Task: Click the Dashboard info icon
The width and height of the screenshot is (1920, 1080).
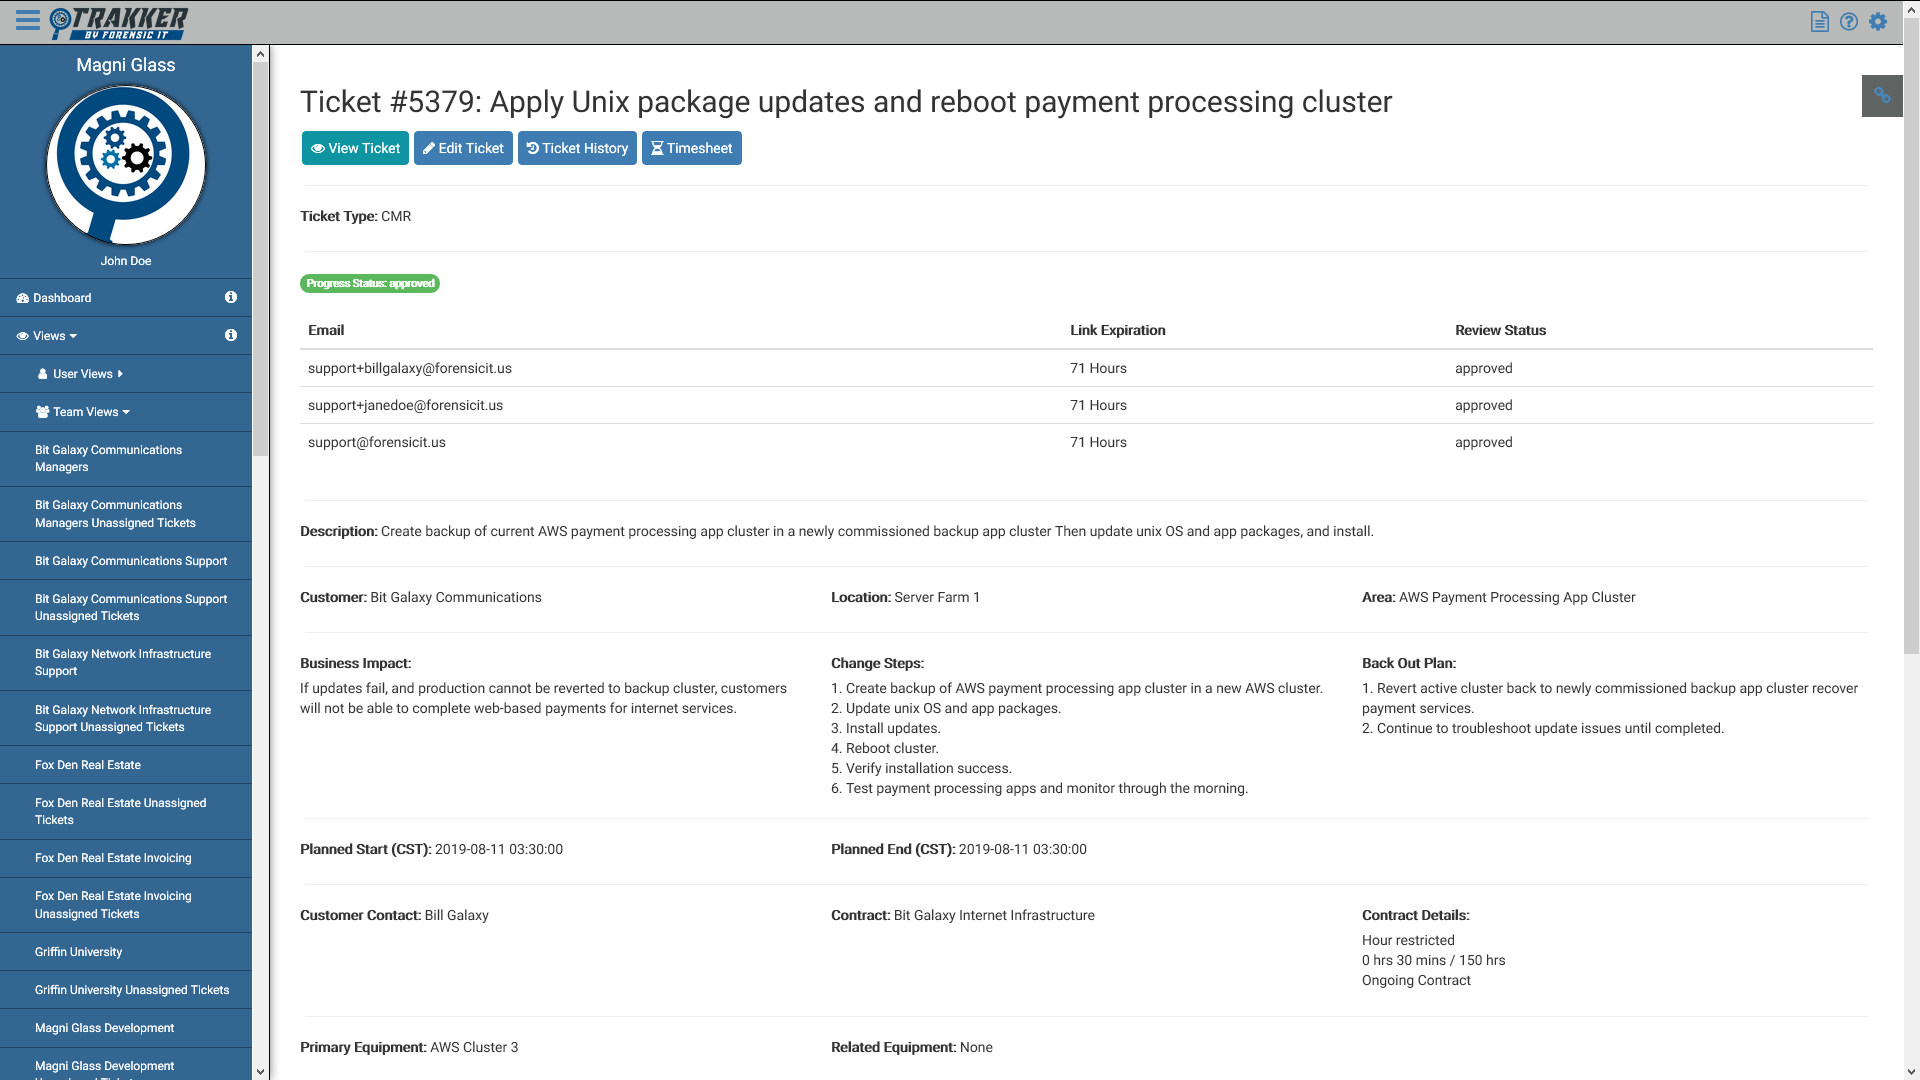Action: point(231,298)
